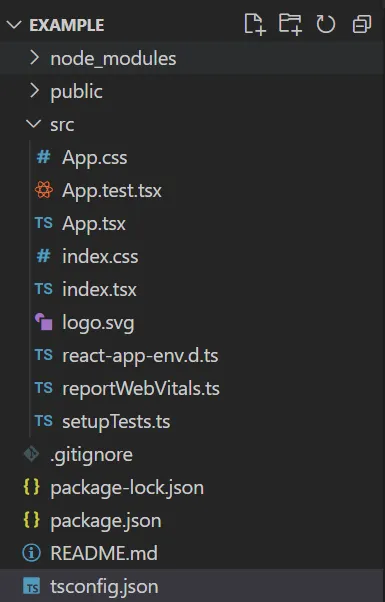The width and height of the screenshot is (385, 602).
Task: Click the New File icon
Action: tap(255, 25)
